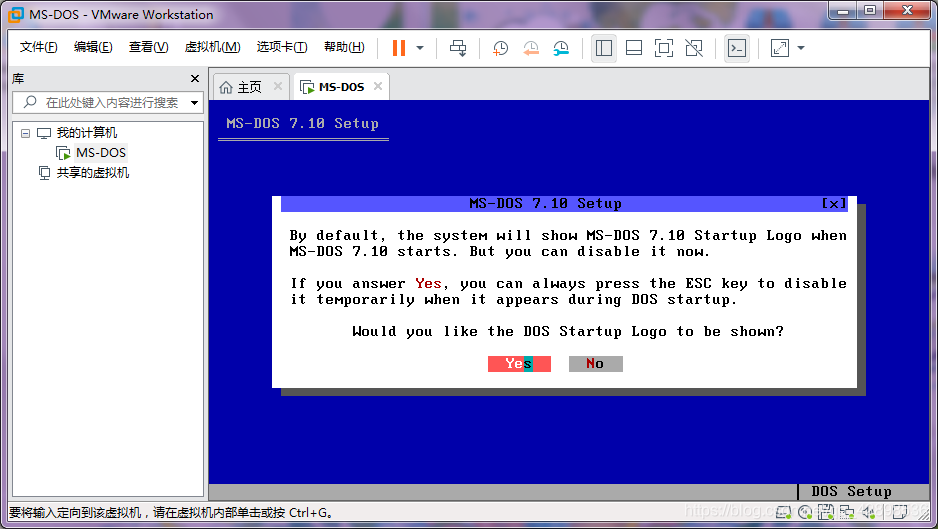Viewport: 938px width, 529px height.
Task: Click the message log icon in status bar
Action: coord(899,512)
